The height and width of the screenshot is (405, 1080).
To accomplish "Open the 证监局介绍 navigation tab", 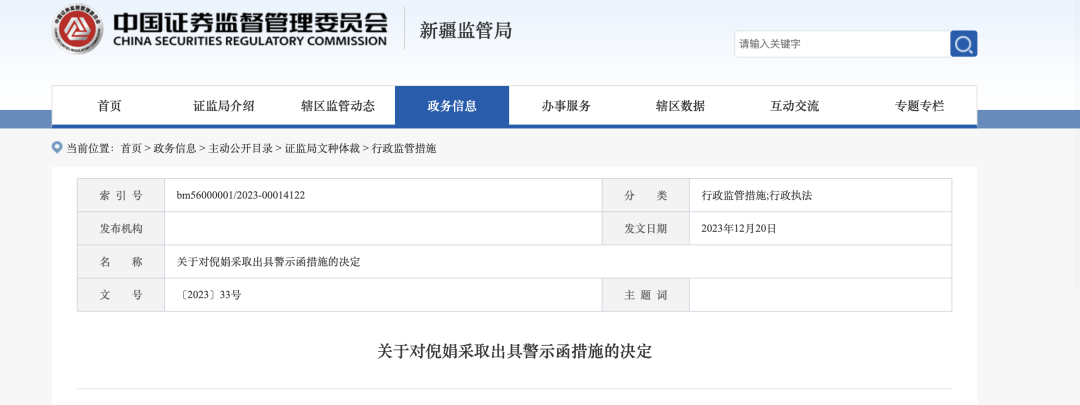I will coord(223,106).
